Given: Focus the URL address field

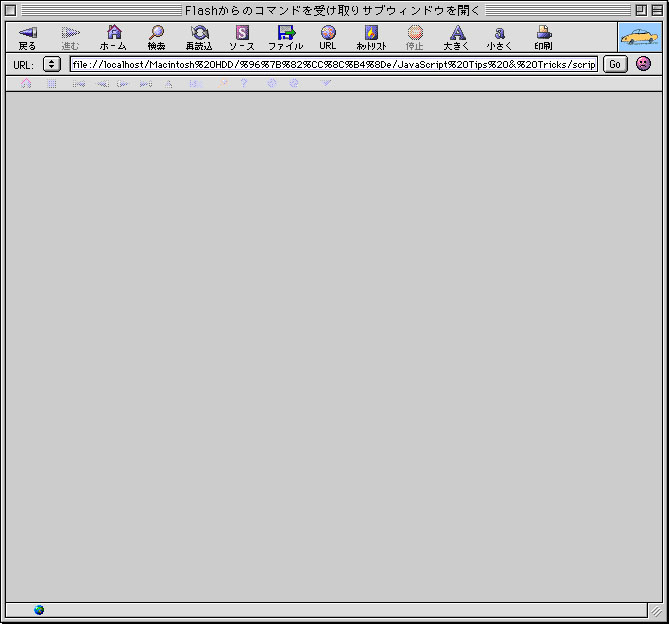Looking at the screenshot, I should [x=334, y=64].
